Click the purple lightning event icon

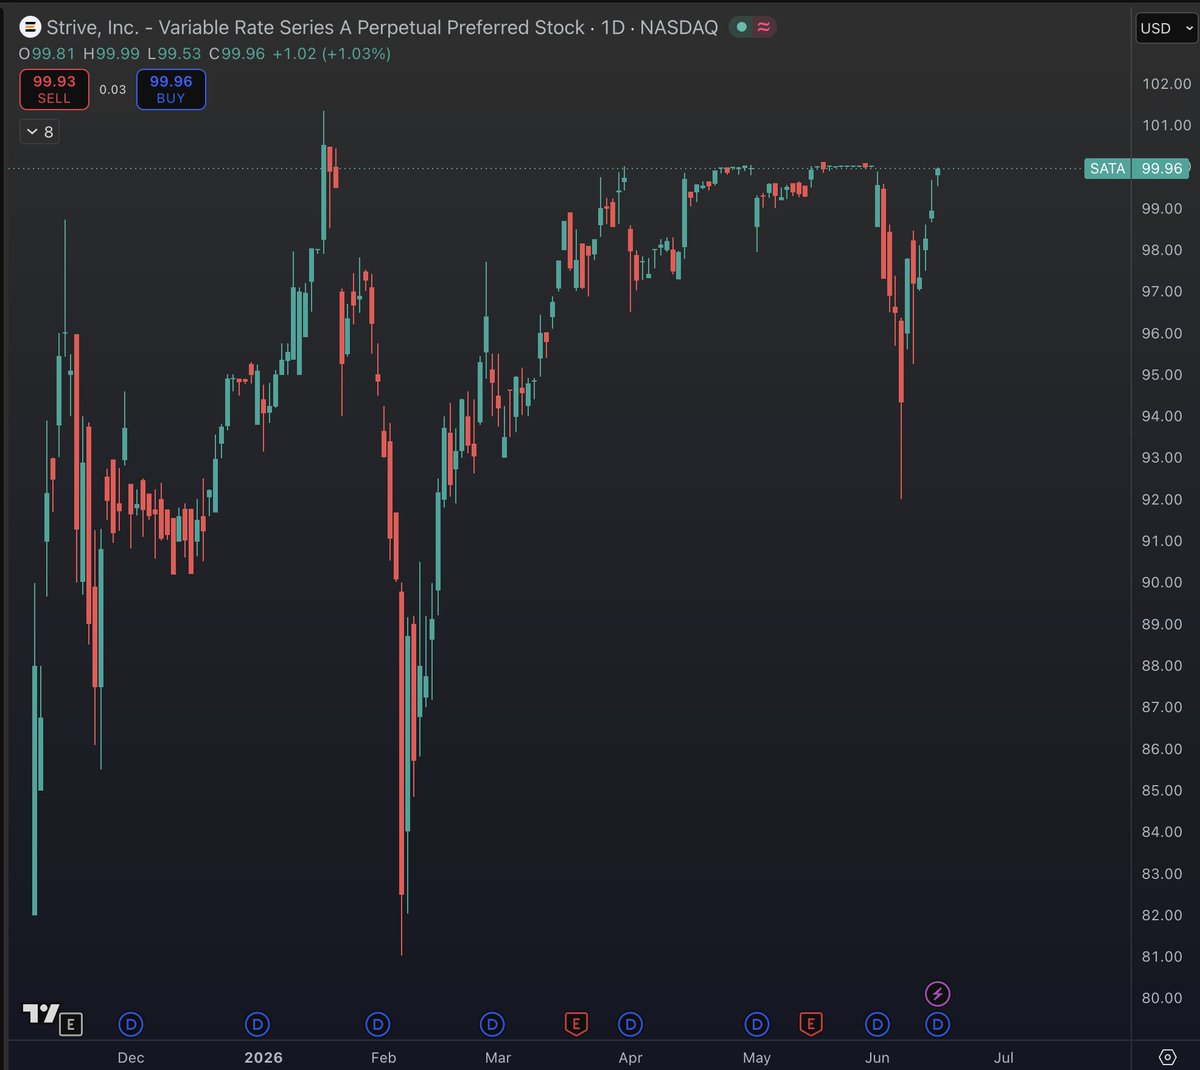[937, 994]
